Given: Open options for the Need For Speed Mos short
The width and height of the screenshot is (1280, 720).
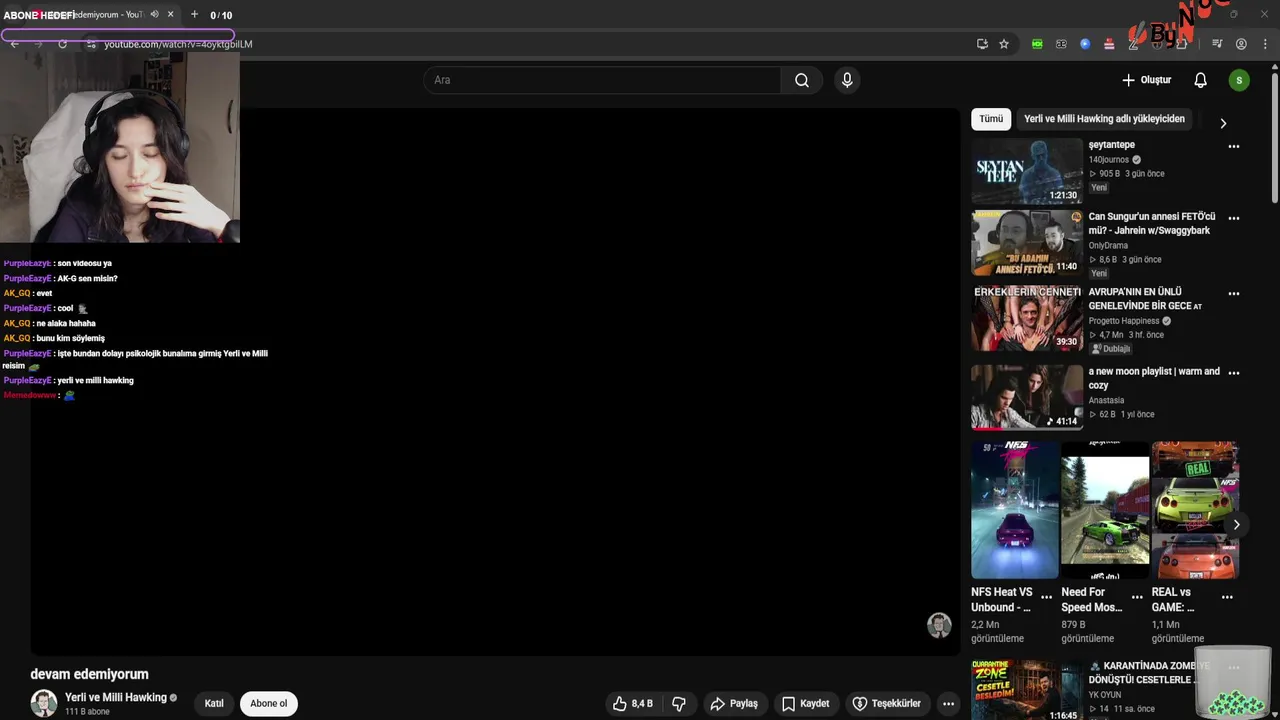Looking at the screenshot, I should click(1137, 597).
